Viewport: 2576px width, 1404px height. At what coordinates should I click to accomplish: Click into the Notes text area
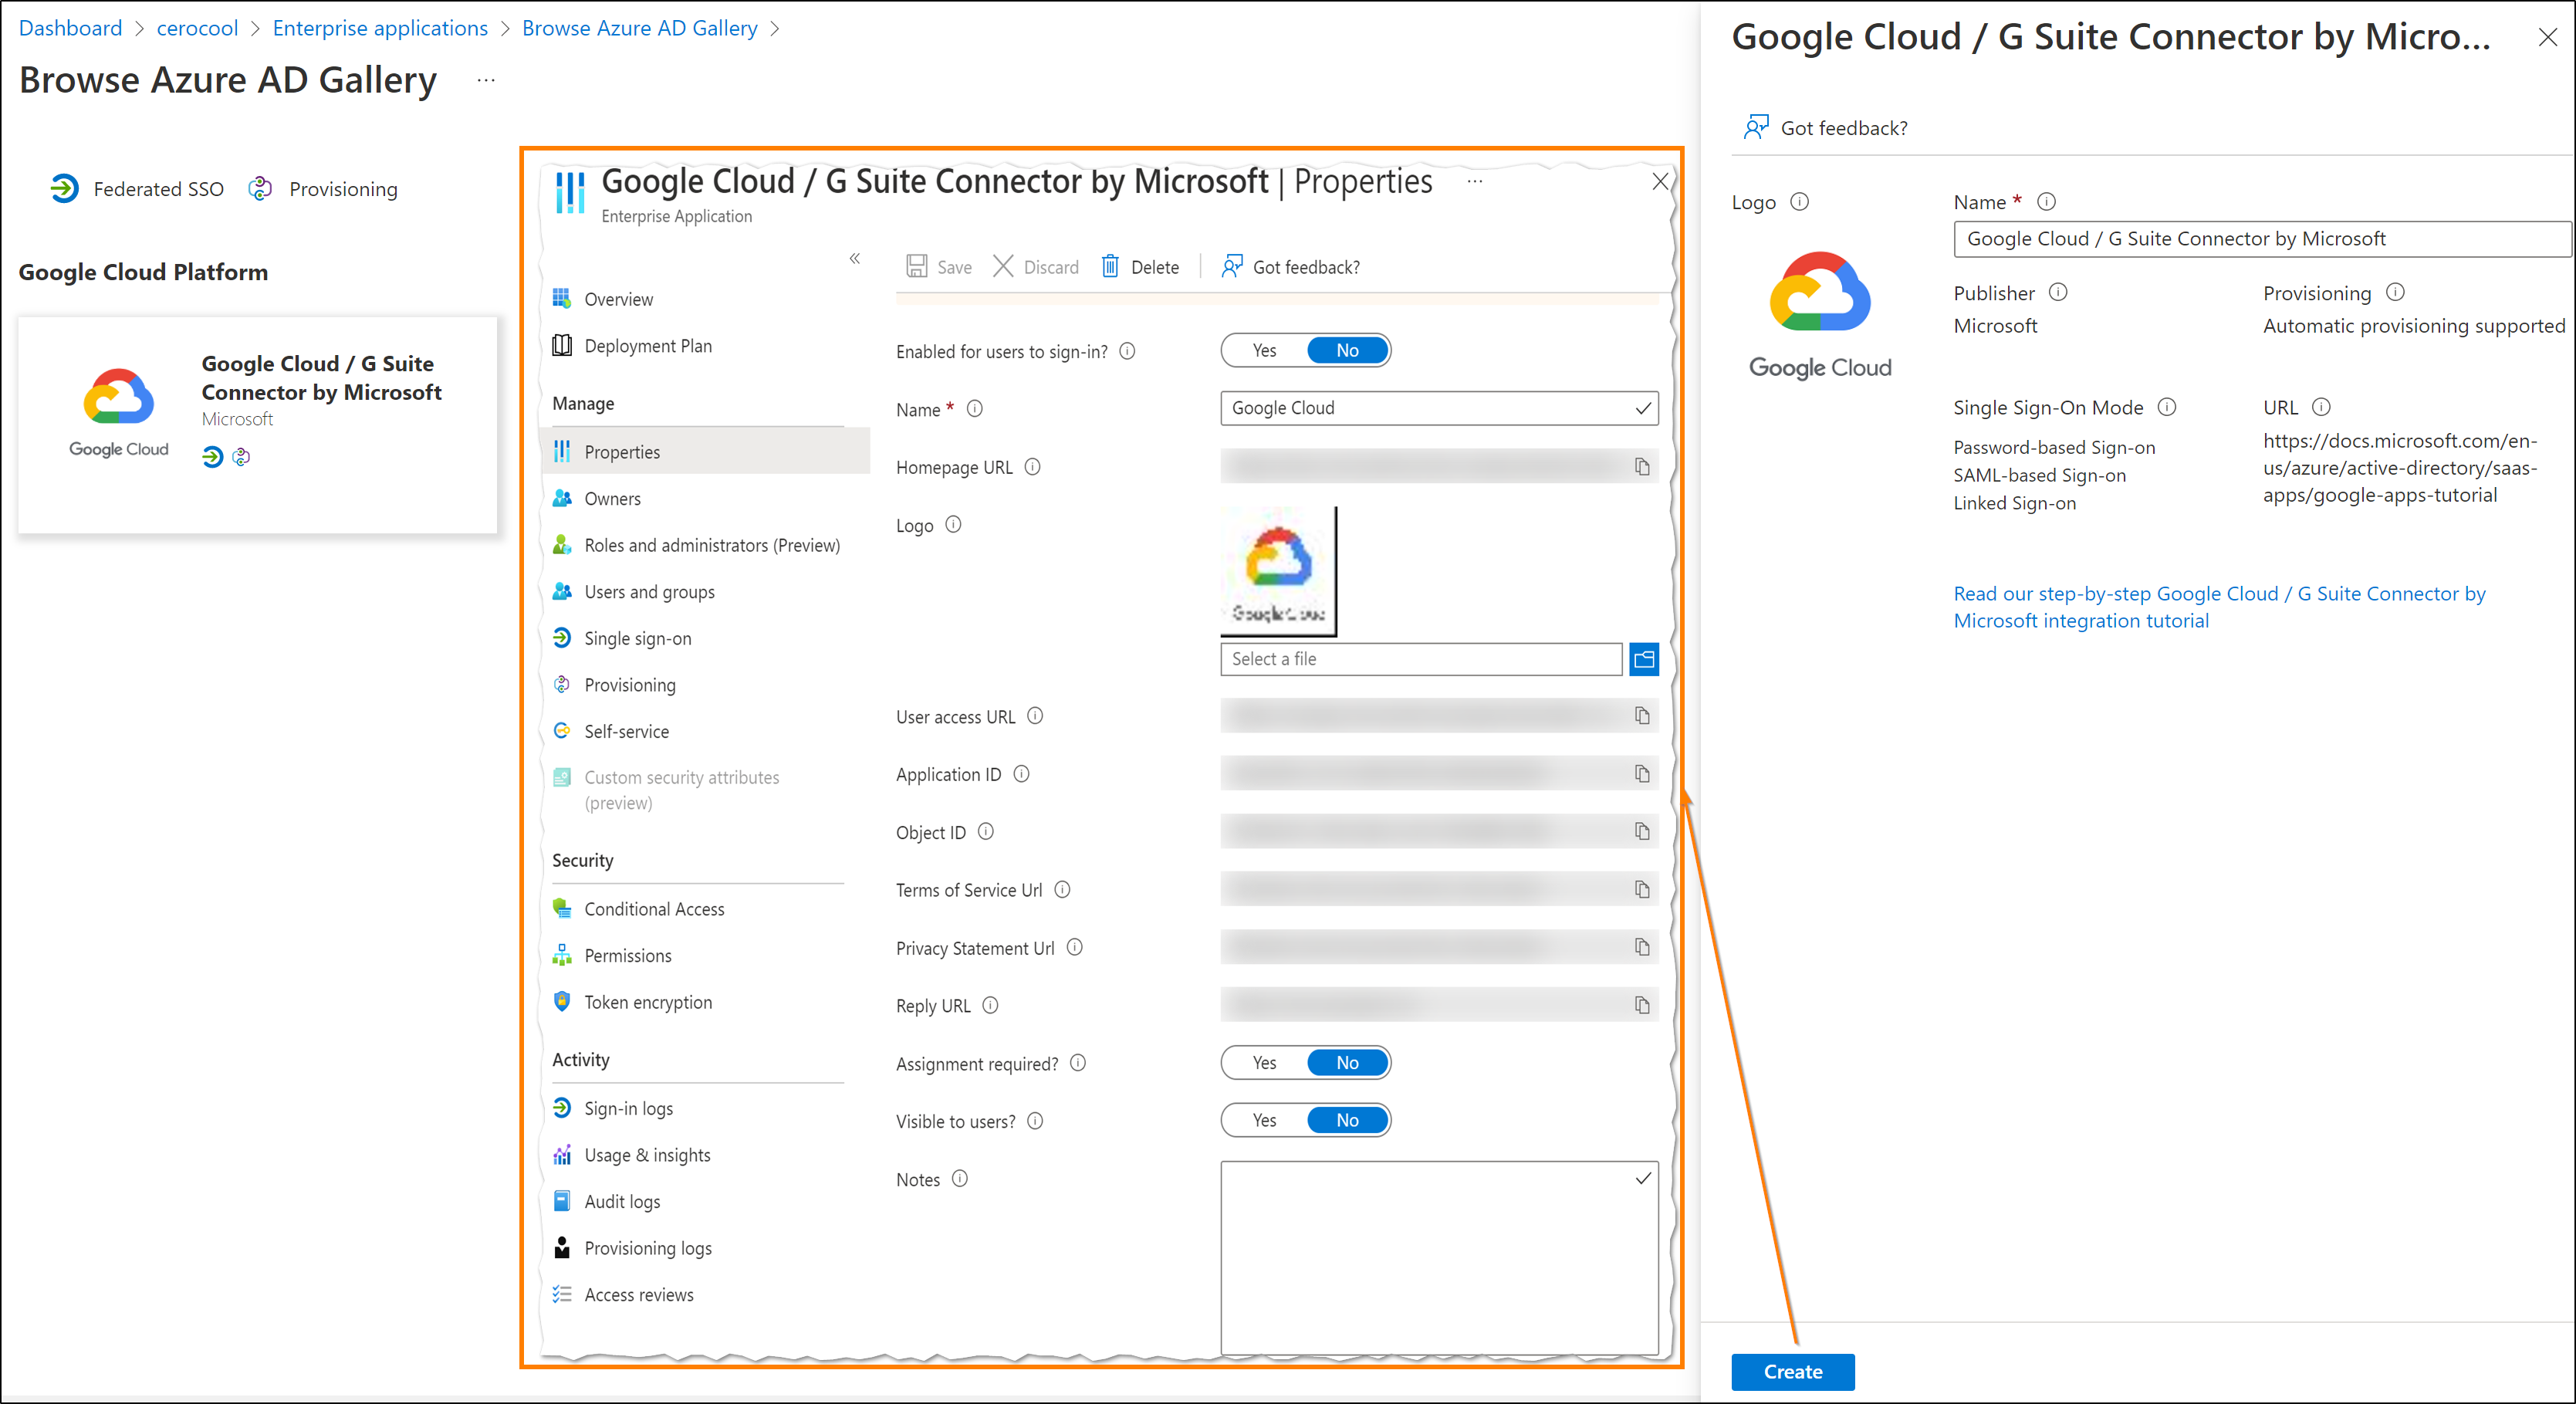coord(1439,1258)
